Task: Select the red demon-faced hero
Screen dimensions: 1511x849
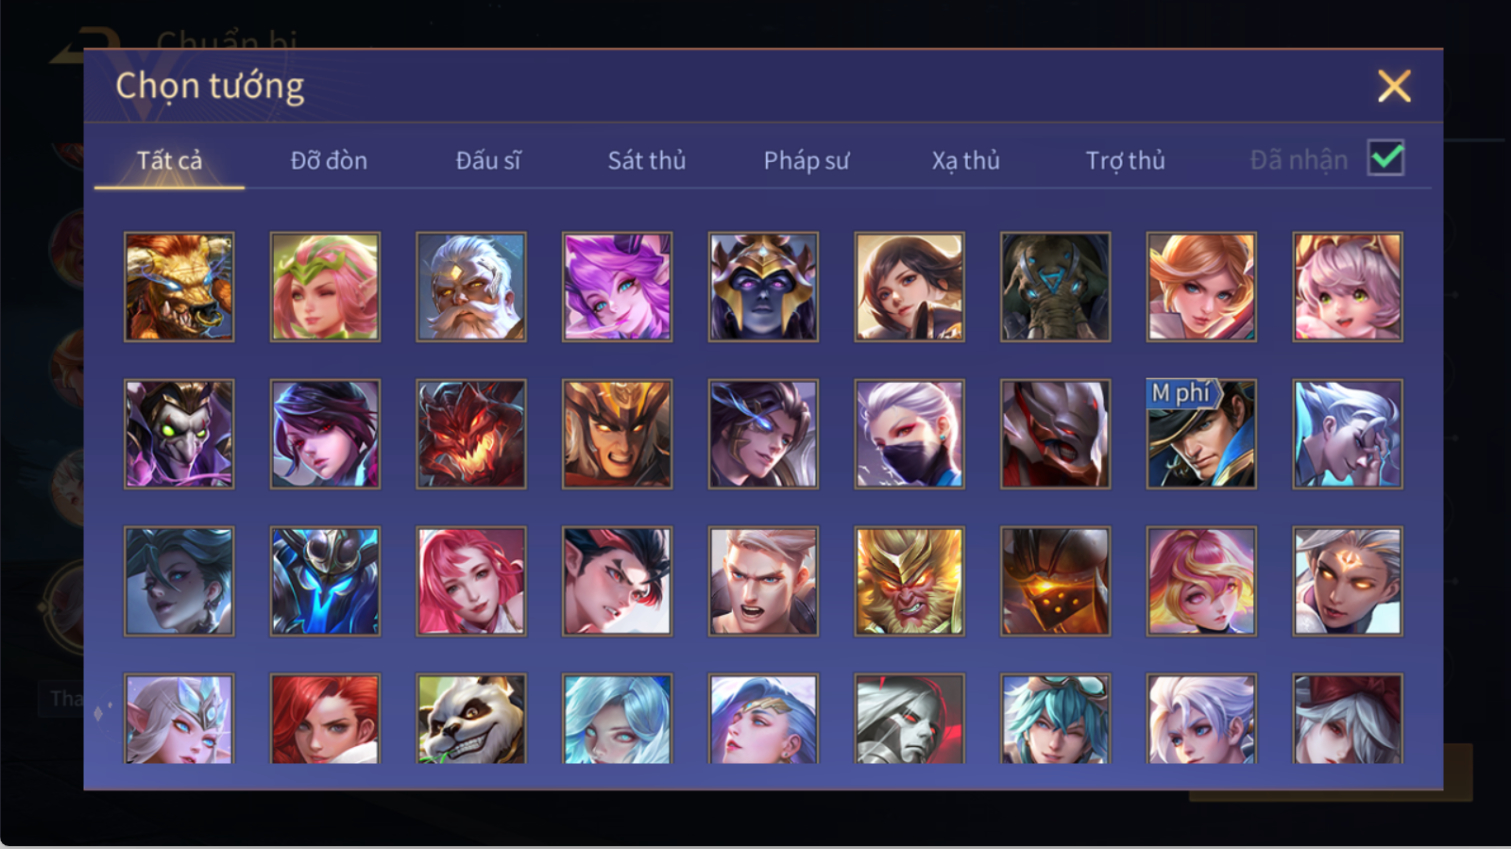Action: pyautogui.click(x=471, y=434)
